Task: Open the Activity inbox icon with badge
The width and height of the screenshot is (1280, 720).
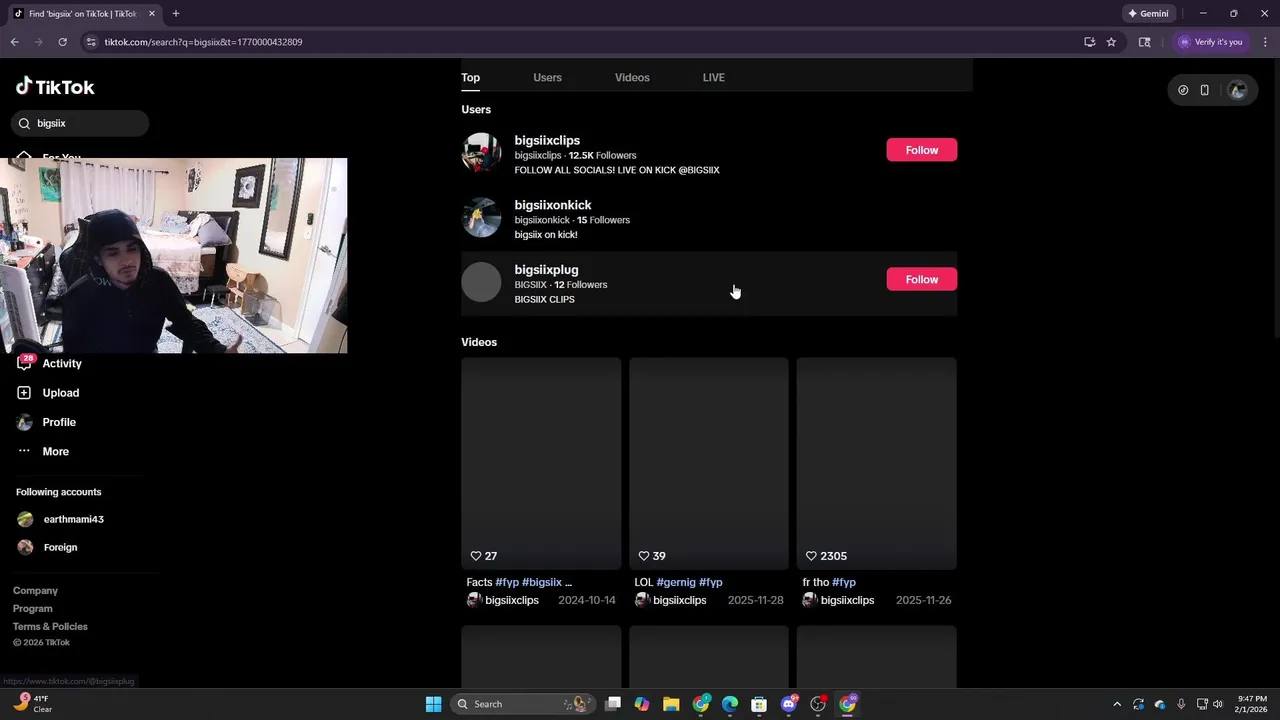Action: tap(24, 363)
